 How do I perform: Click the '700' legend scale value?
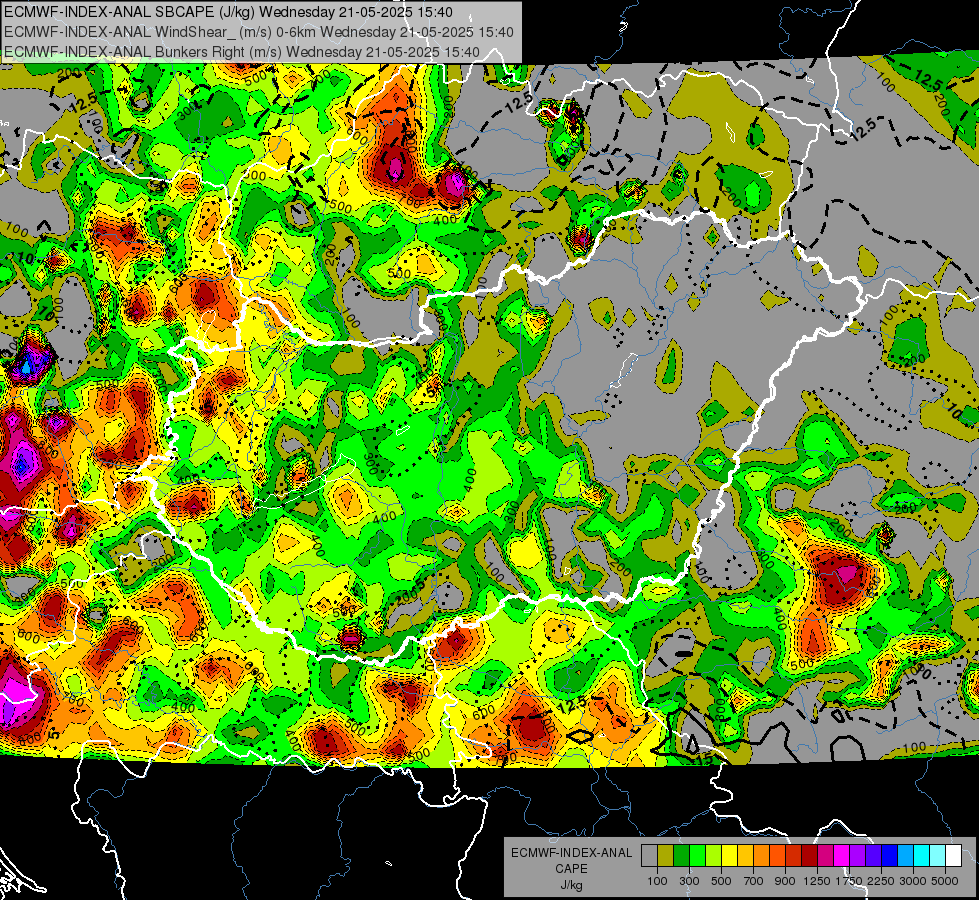(754, 881)
